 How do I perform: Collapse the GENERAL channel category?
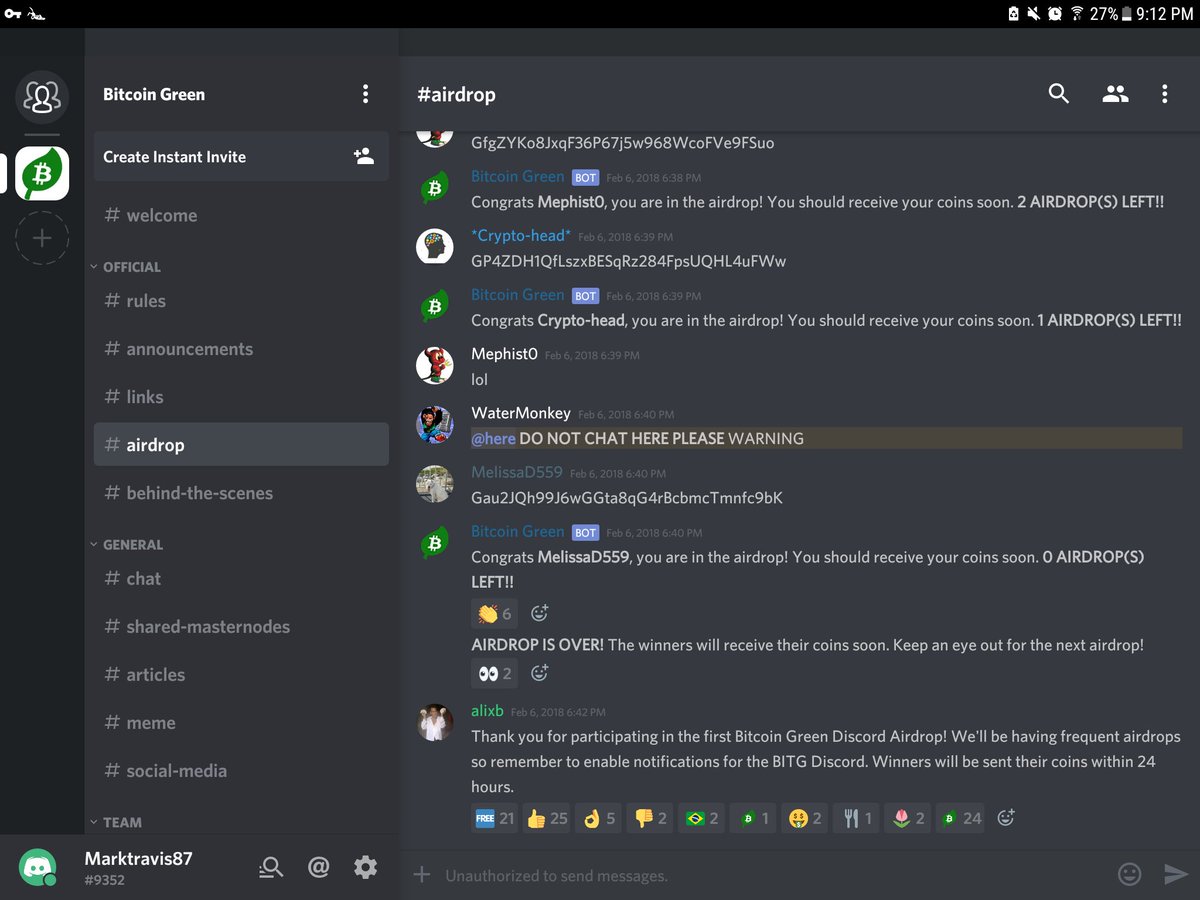point(126,545)
